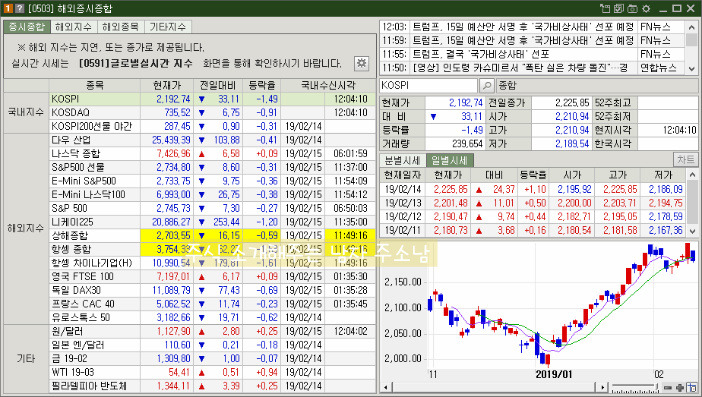Click the settings icon beside the notice text

tap(361, 63)
